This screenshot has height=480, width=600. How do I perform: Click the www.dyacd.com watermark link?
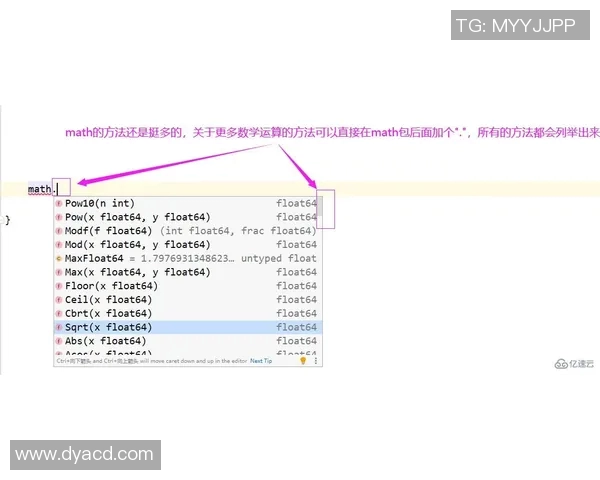(x=84, y=455)
